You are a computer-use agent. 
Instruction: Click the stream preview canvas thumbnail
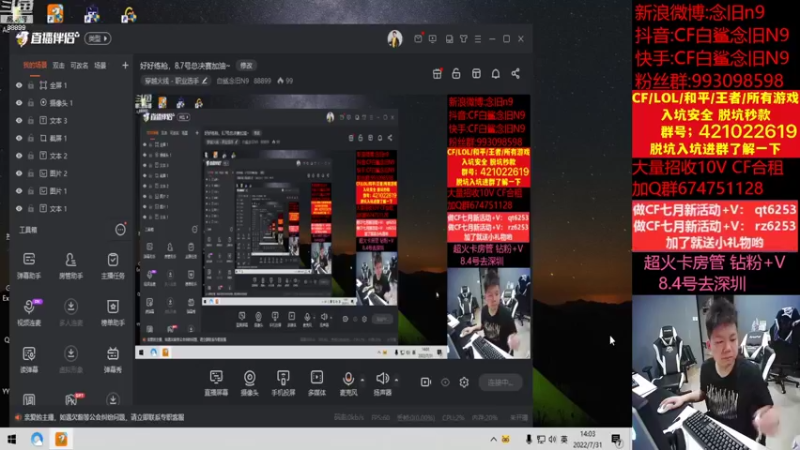point(333,227)
